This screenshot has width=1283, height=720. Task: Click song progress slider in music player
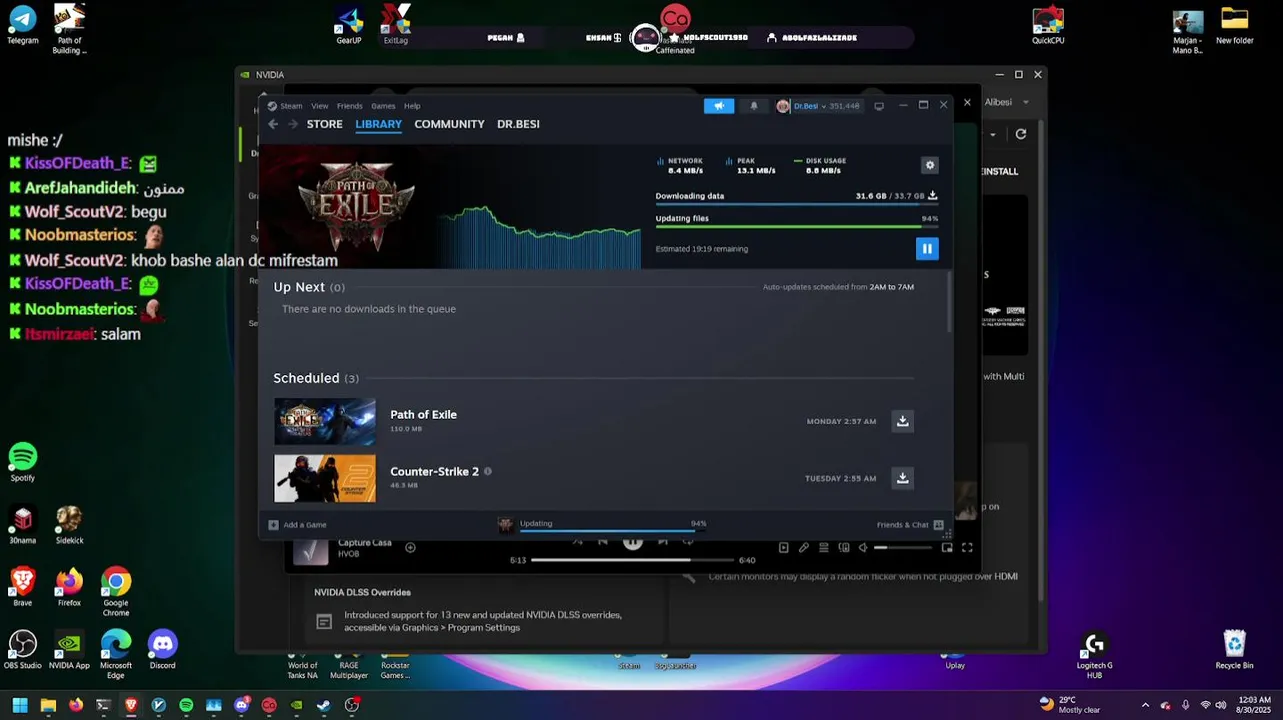631,560
